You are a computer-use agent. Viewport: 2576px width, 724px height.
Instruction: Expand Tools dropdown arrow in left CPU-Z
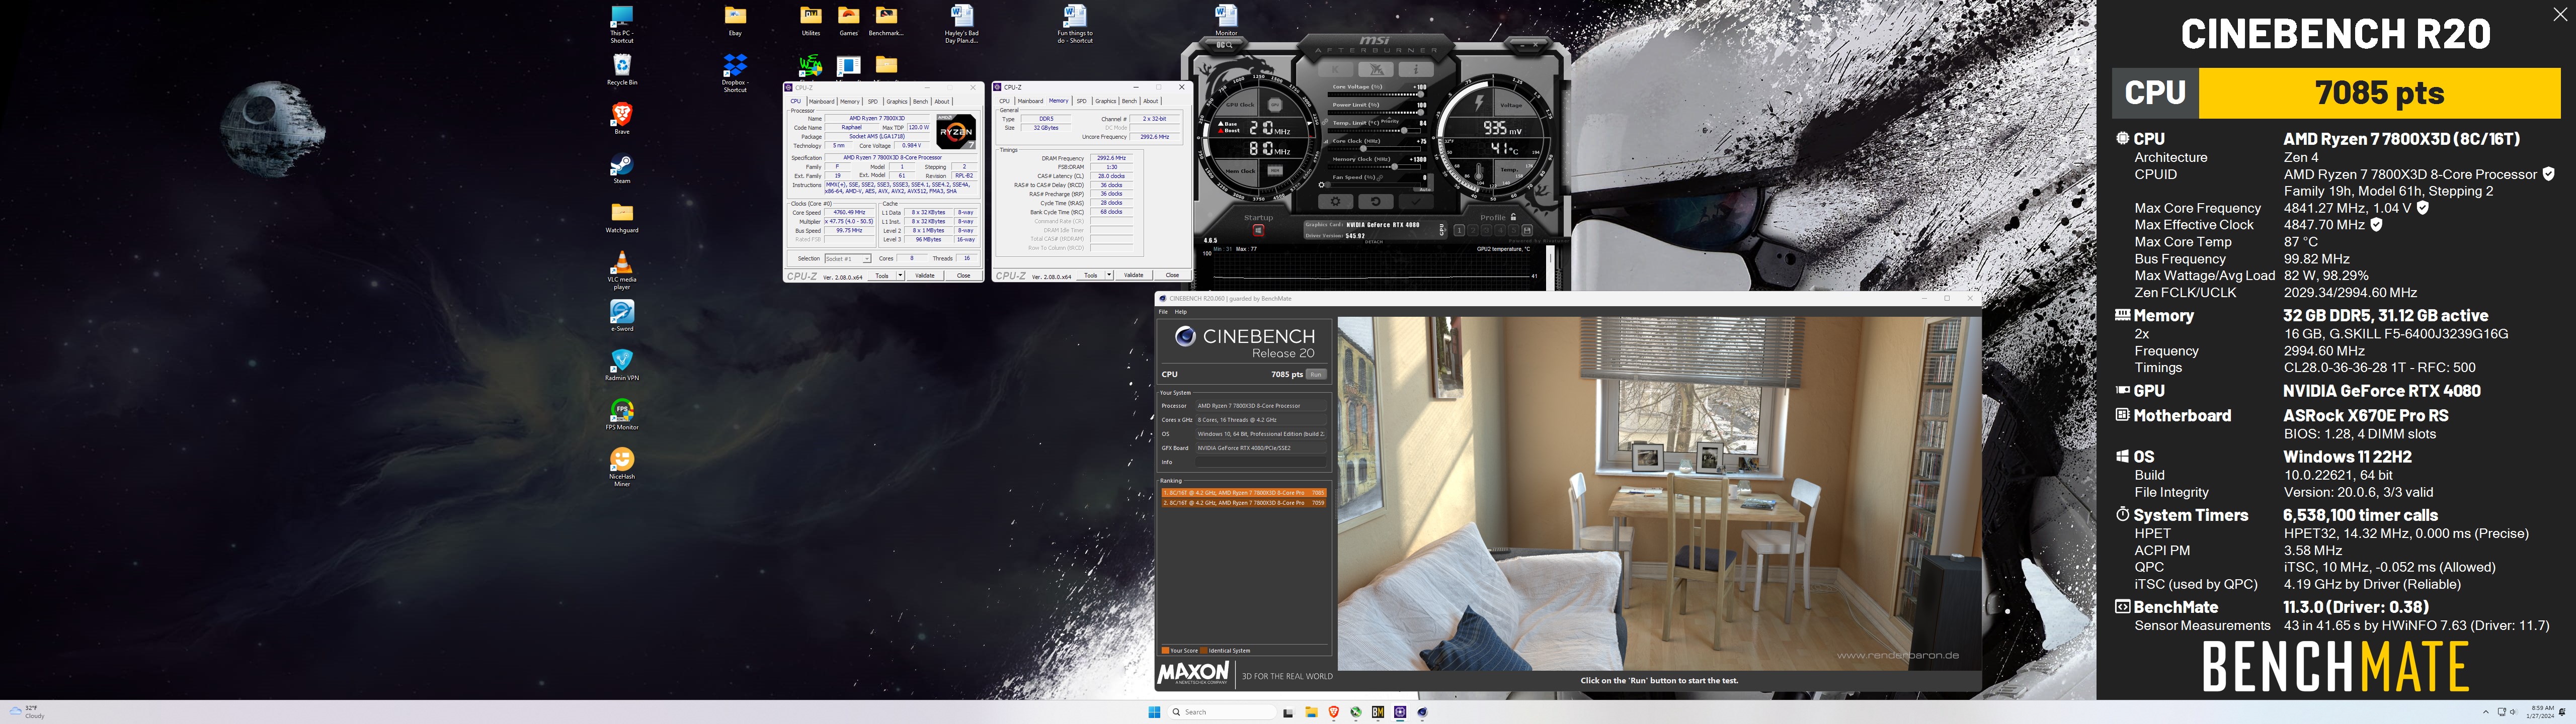pos(900,276)
